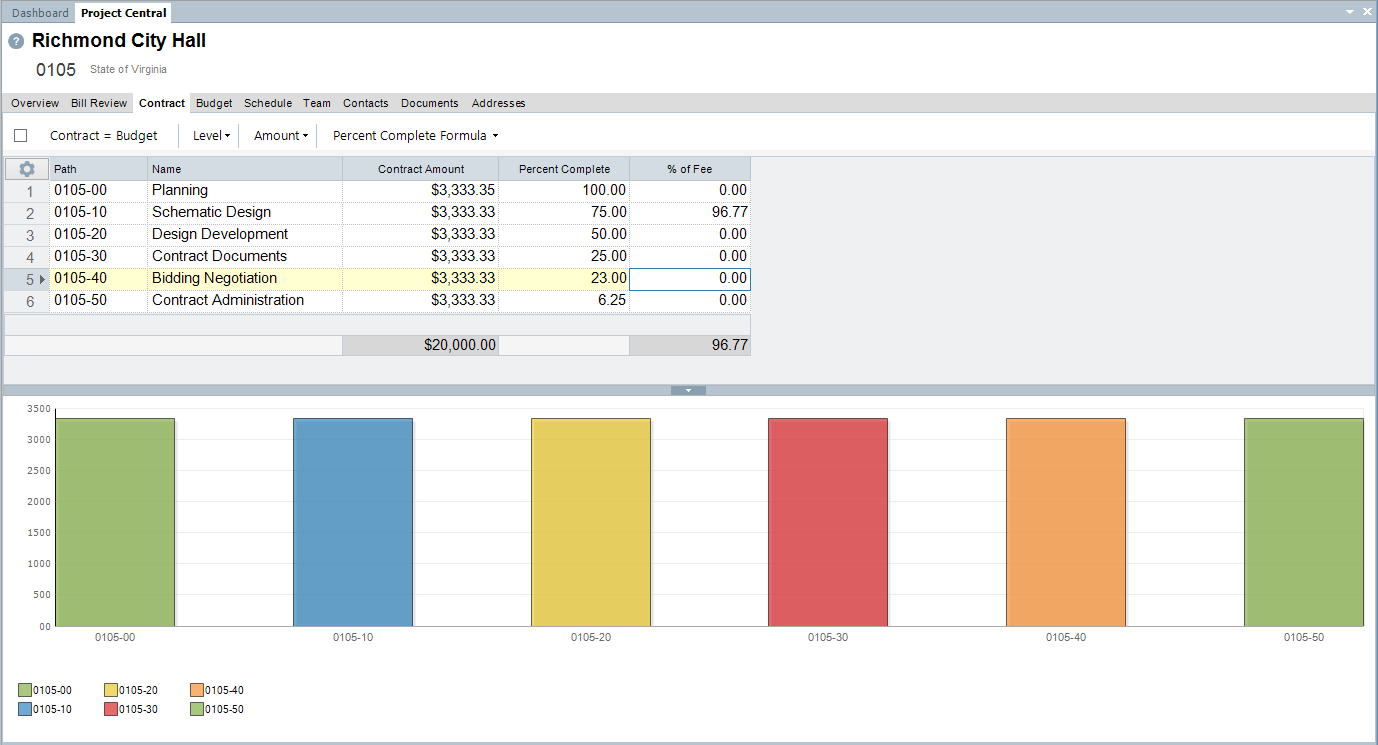The width and height of the screenshot is (1378, 745).
Task: Click the % of Fee column header
Action: click(690, 169)
